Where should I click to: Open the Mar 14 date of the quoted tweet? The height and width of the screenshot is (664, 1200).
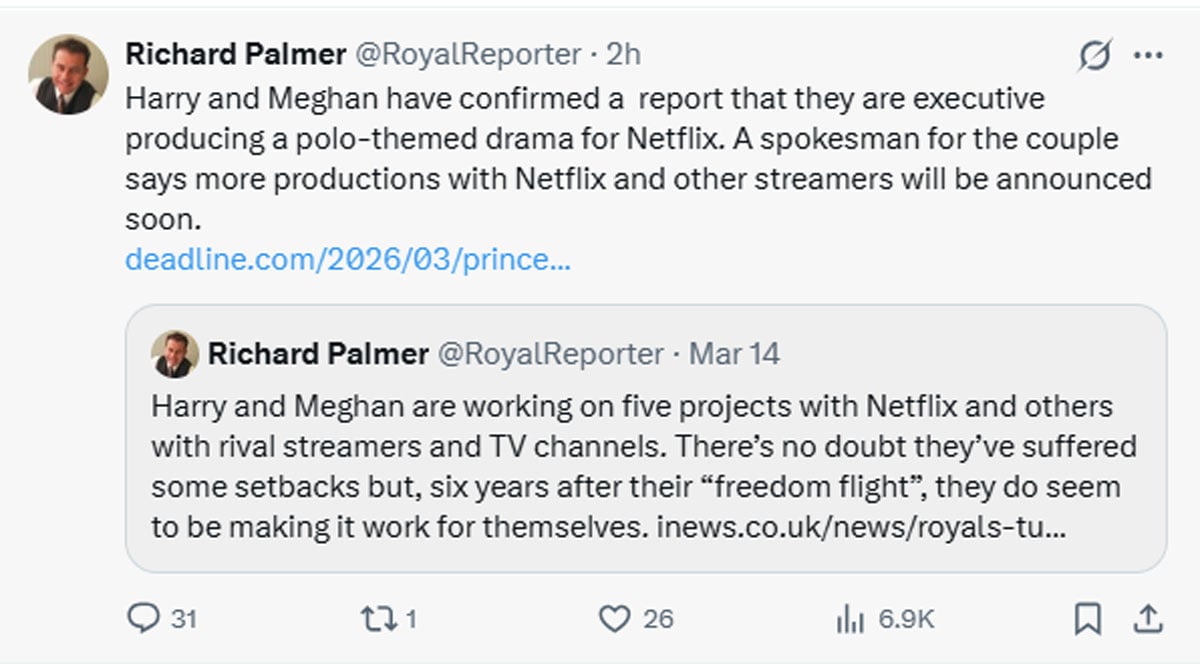(735, 353)
